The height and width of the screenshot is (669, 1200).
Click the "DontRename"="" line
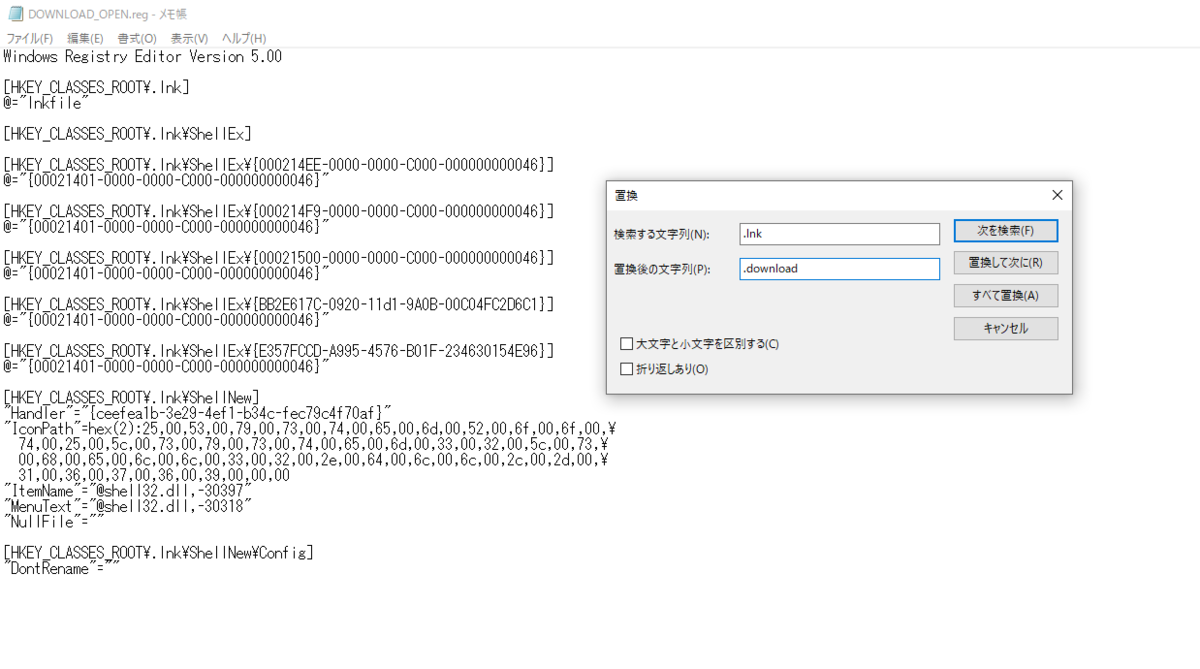pos(61,568)
